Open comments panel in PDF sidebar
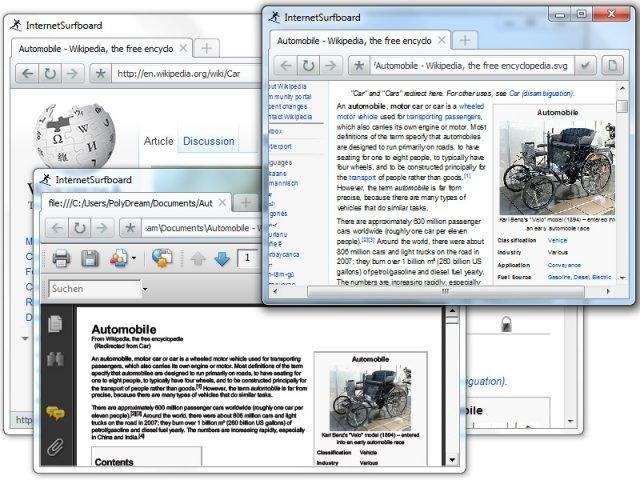This screenshot has height=480, width=640. point(56,413)
